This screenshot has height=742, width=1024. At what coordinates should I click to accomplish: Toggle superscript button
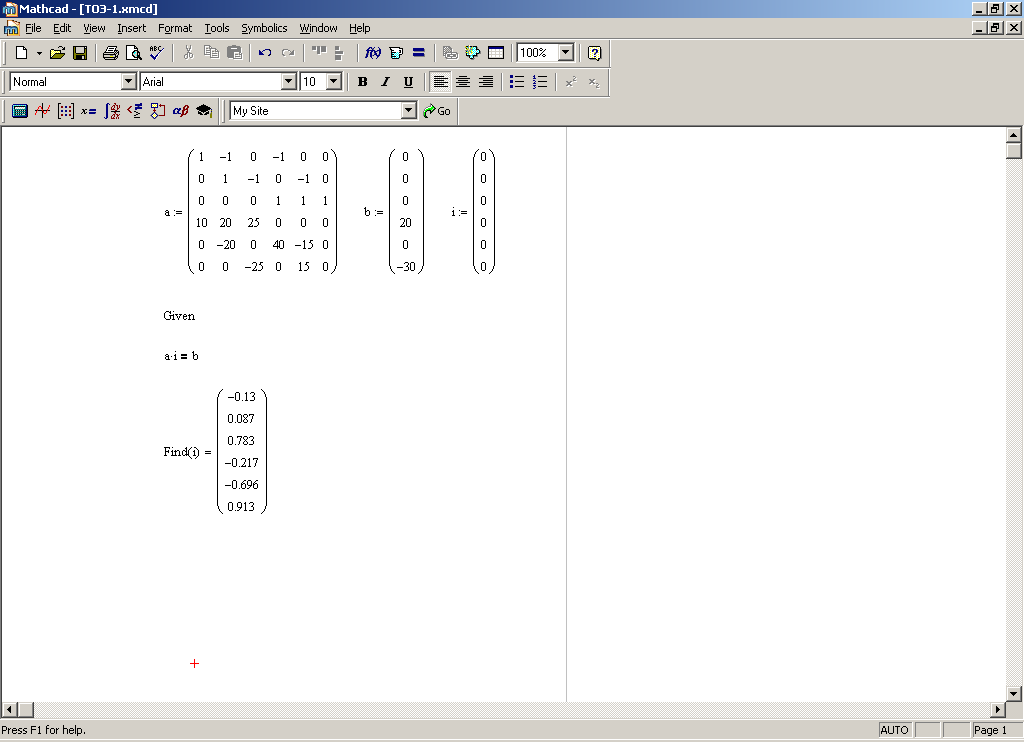tap(571, 82)
